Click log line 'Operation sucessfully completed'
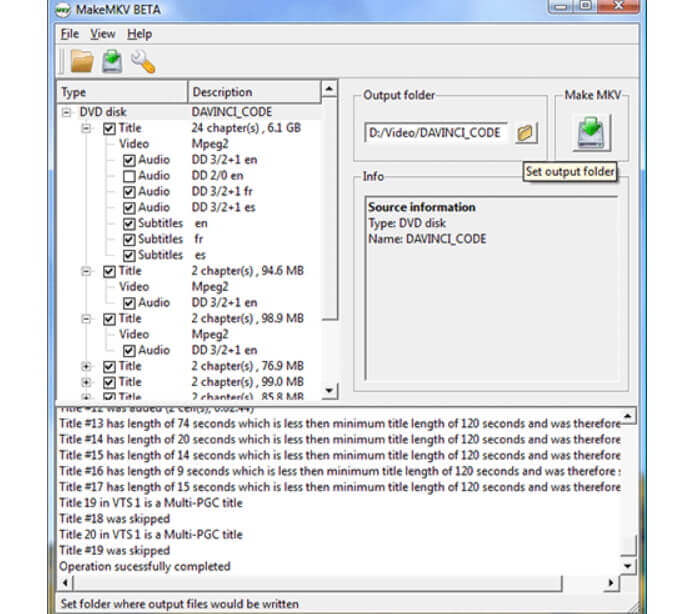The image size is (680, 614). coord(145,566)
